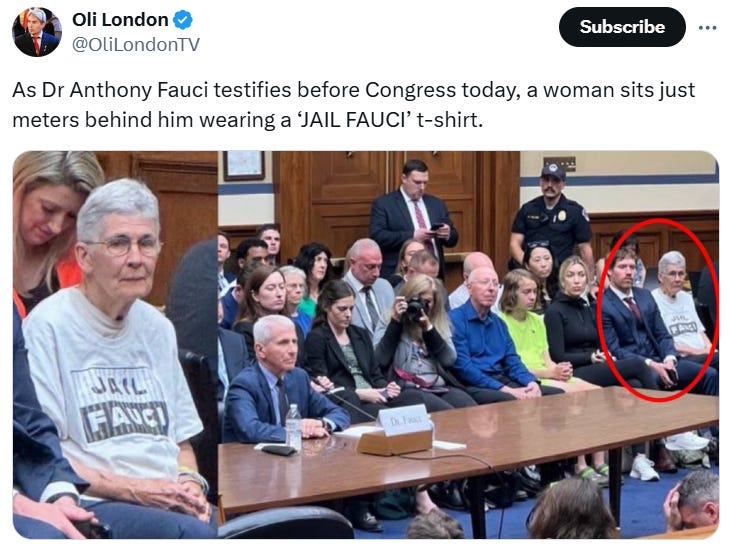This screenshot has height=553, width=734.
Task: Click the water bottle on the witness table
Action: [x=294, y=428]
